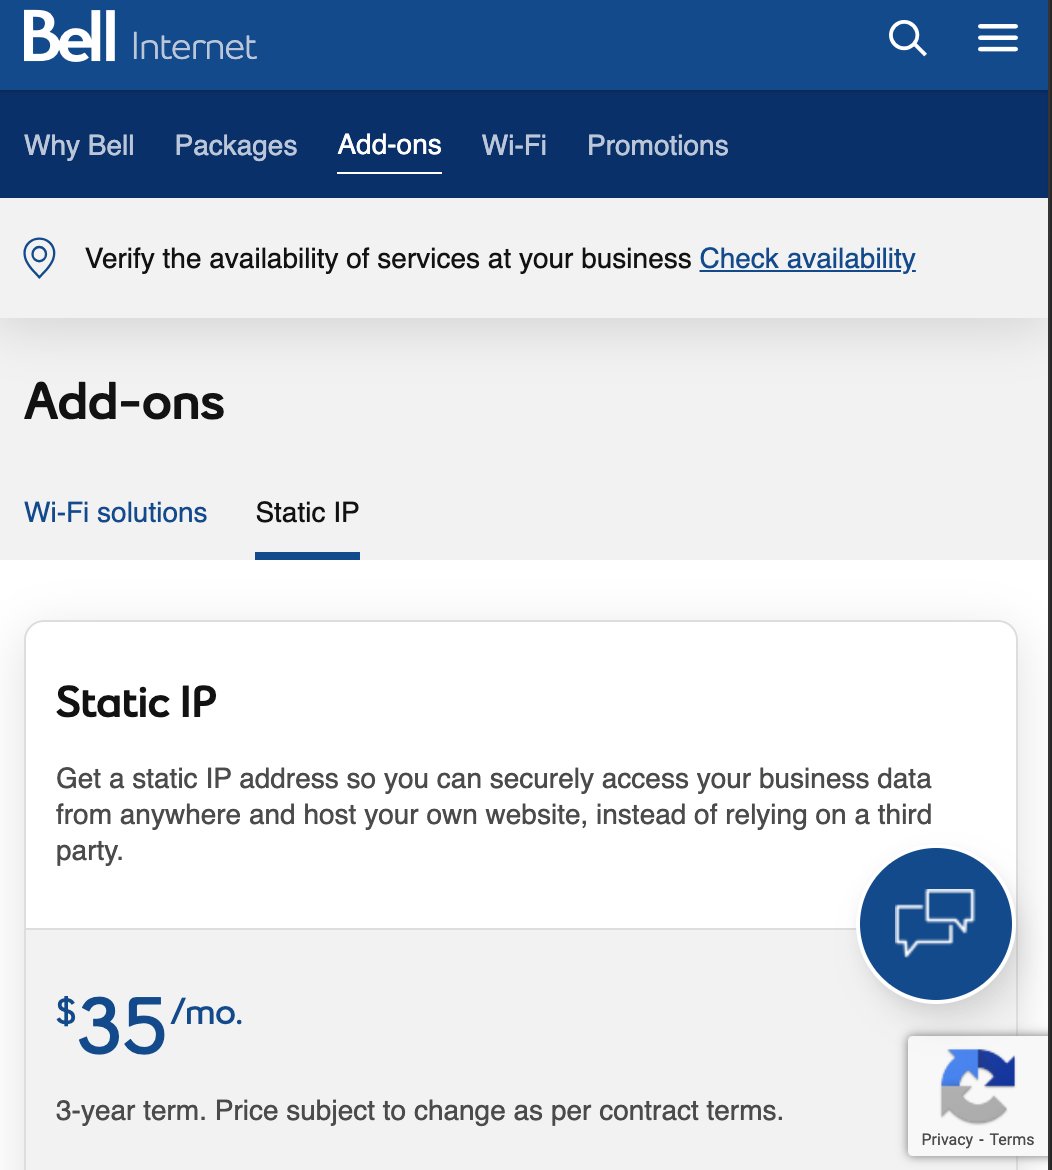1052x1170 pixels.
Task: Open the Packages menu item
Action: click(x=236, y=145)
